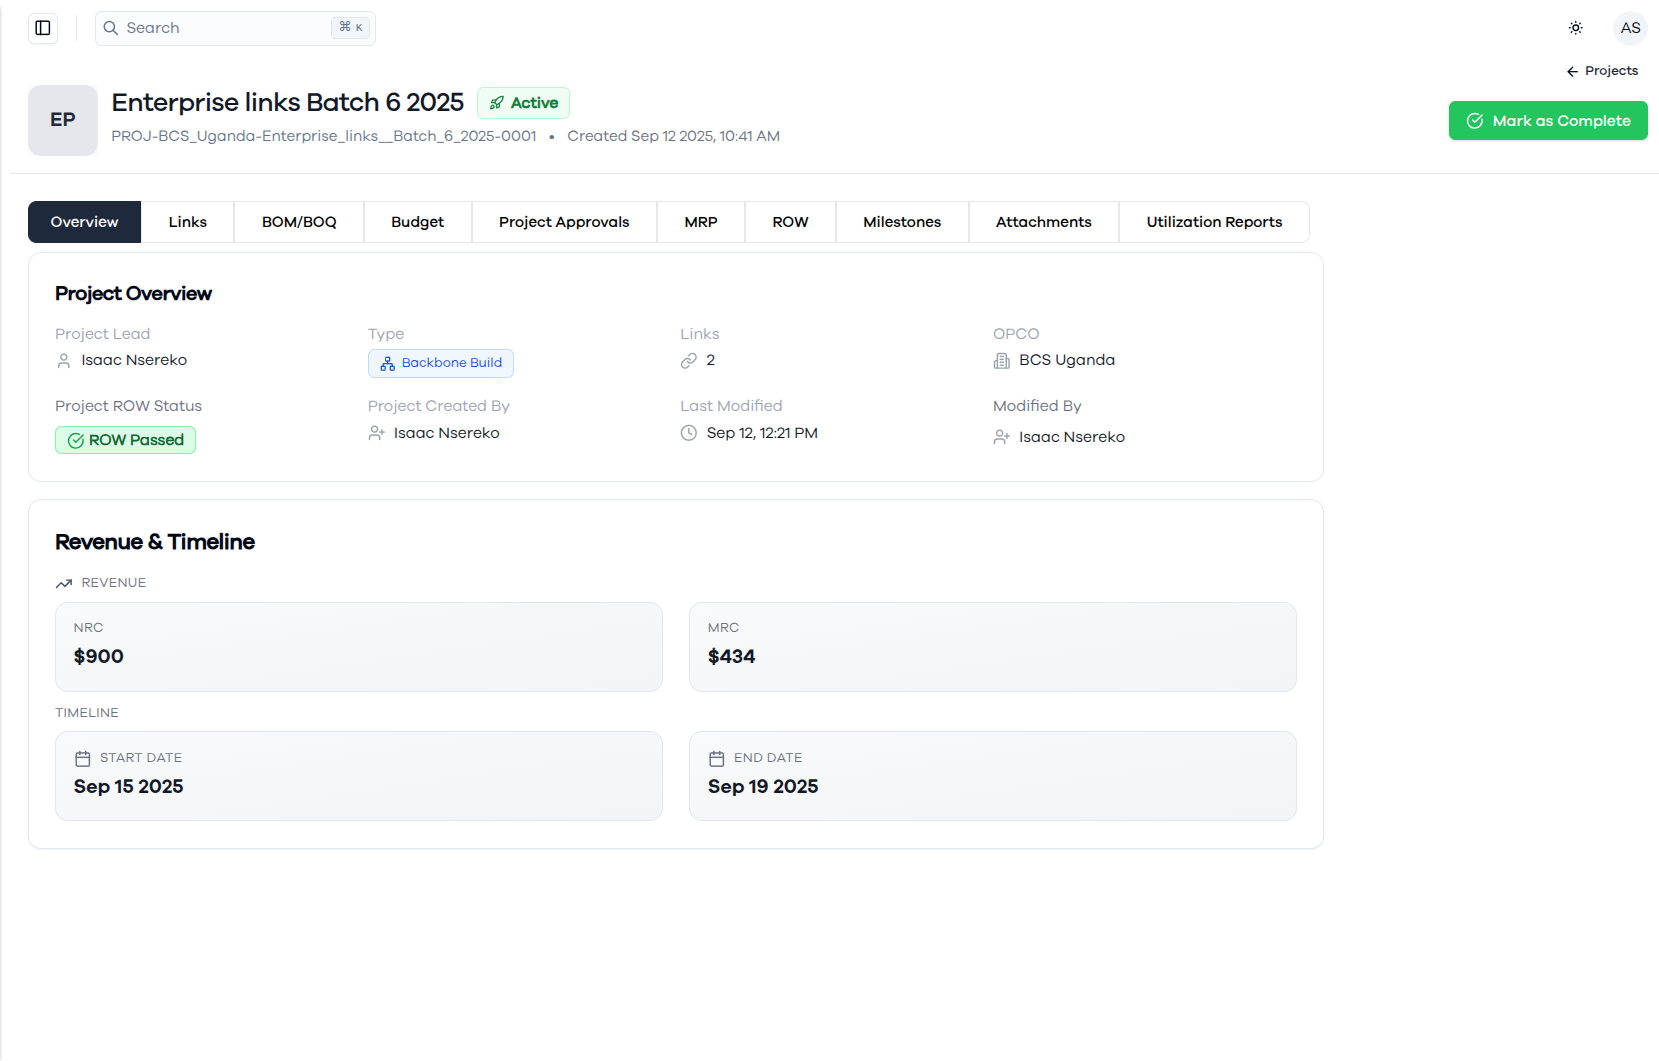The width and height of the screenshot is (1659, 1061).
Task: Click the search magnifier icon
Action: tap(111, 28)
